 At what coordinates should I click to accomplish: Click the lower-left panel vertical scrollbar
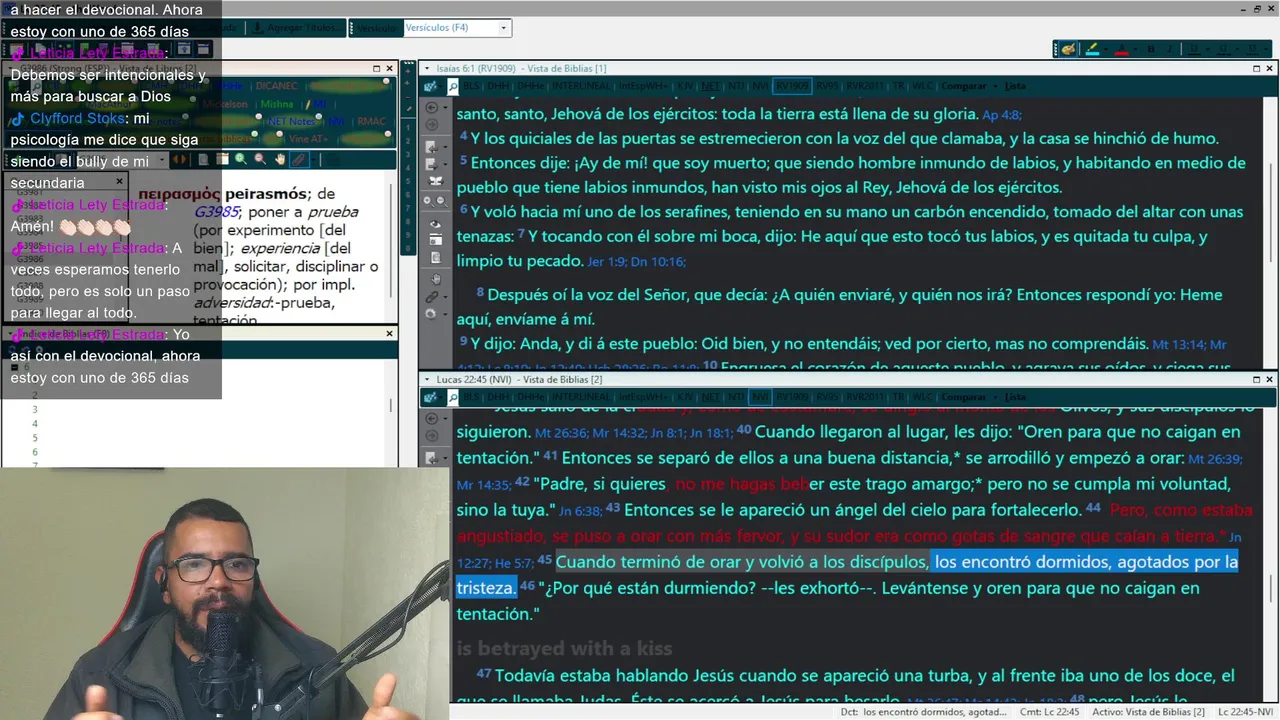tap(391, 405)
